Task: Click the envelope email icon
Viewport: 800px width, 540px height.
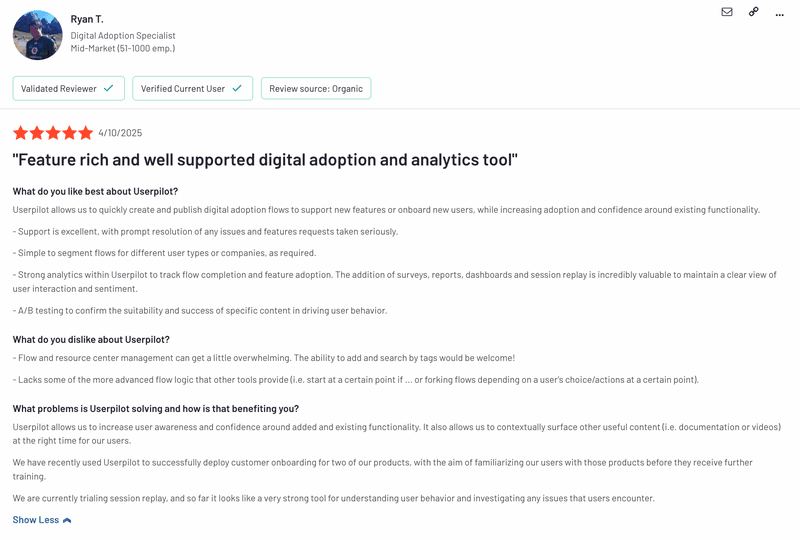Action: 727,12
